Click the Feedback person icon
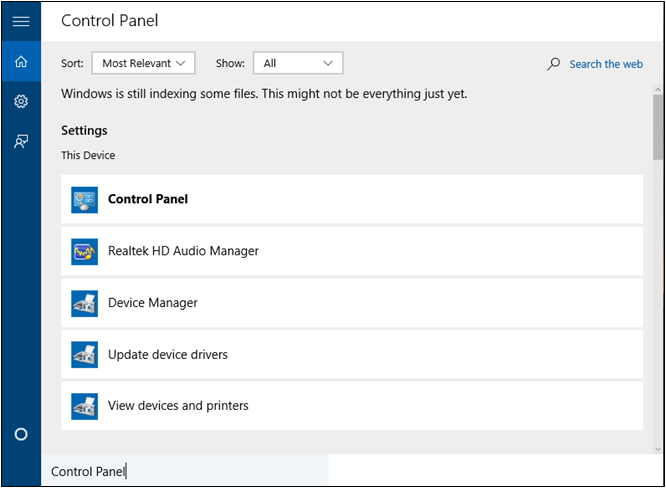The width and height of the screenshot is (666, 488). [x=21, y=141]
